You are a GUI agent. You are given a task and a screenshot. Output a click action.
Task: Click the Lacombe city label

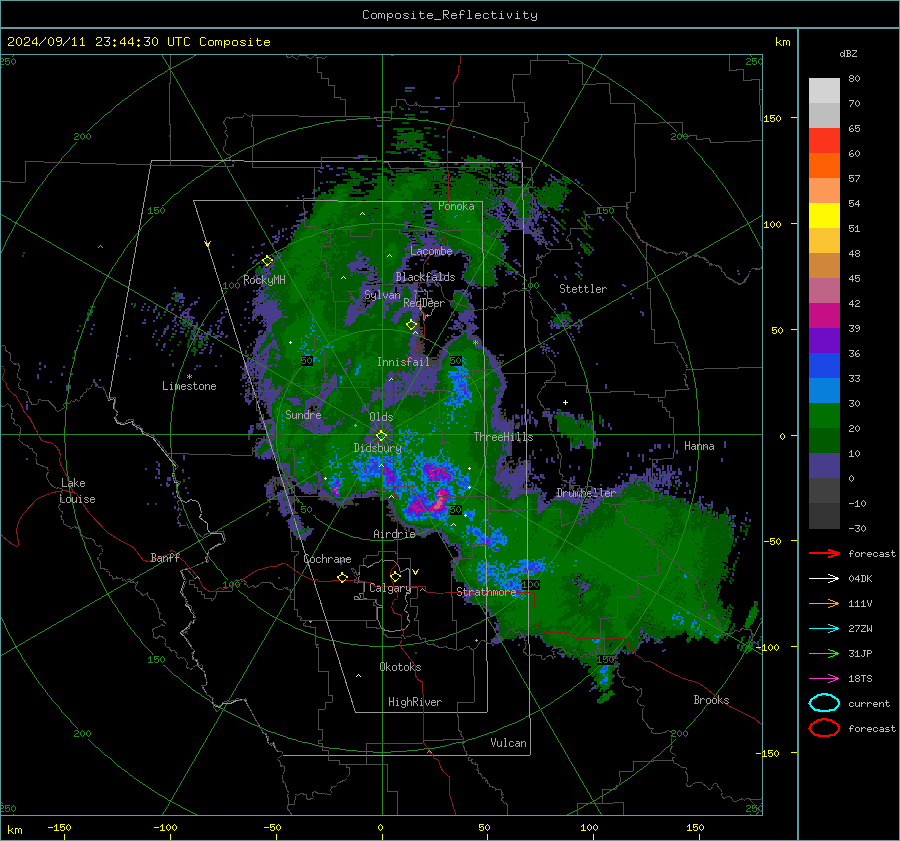431,251
